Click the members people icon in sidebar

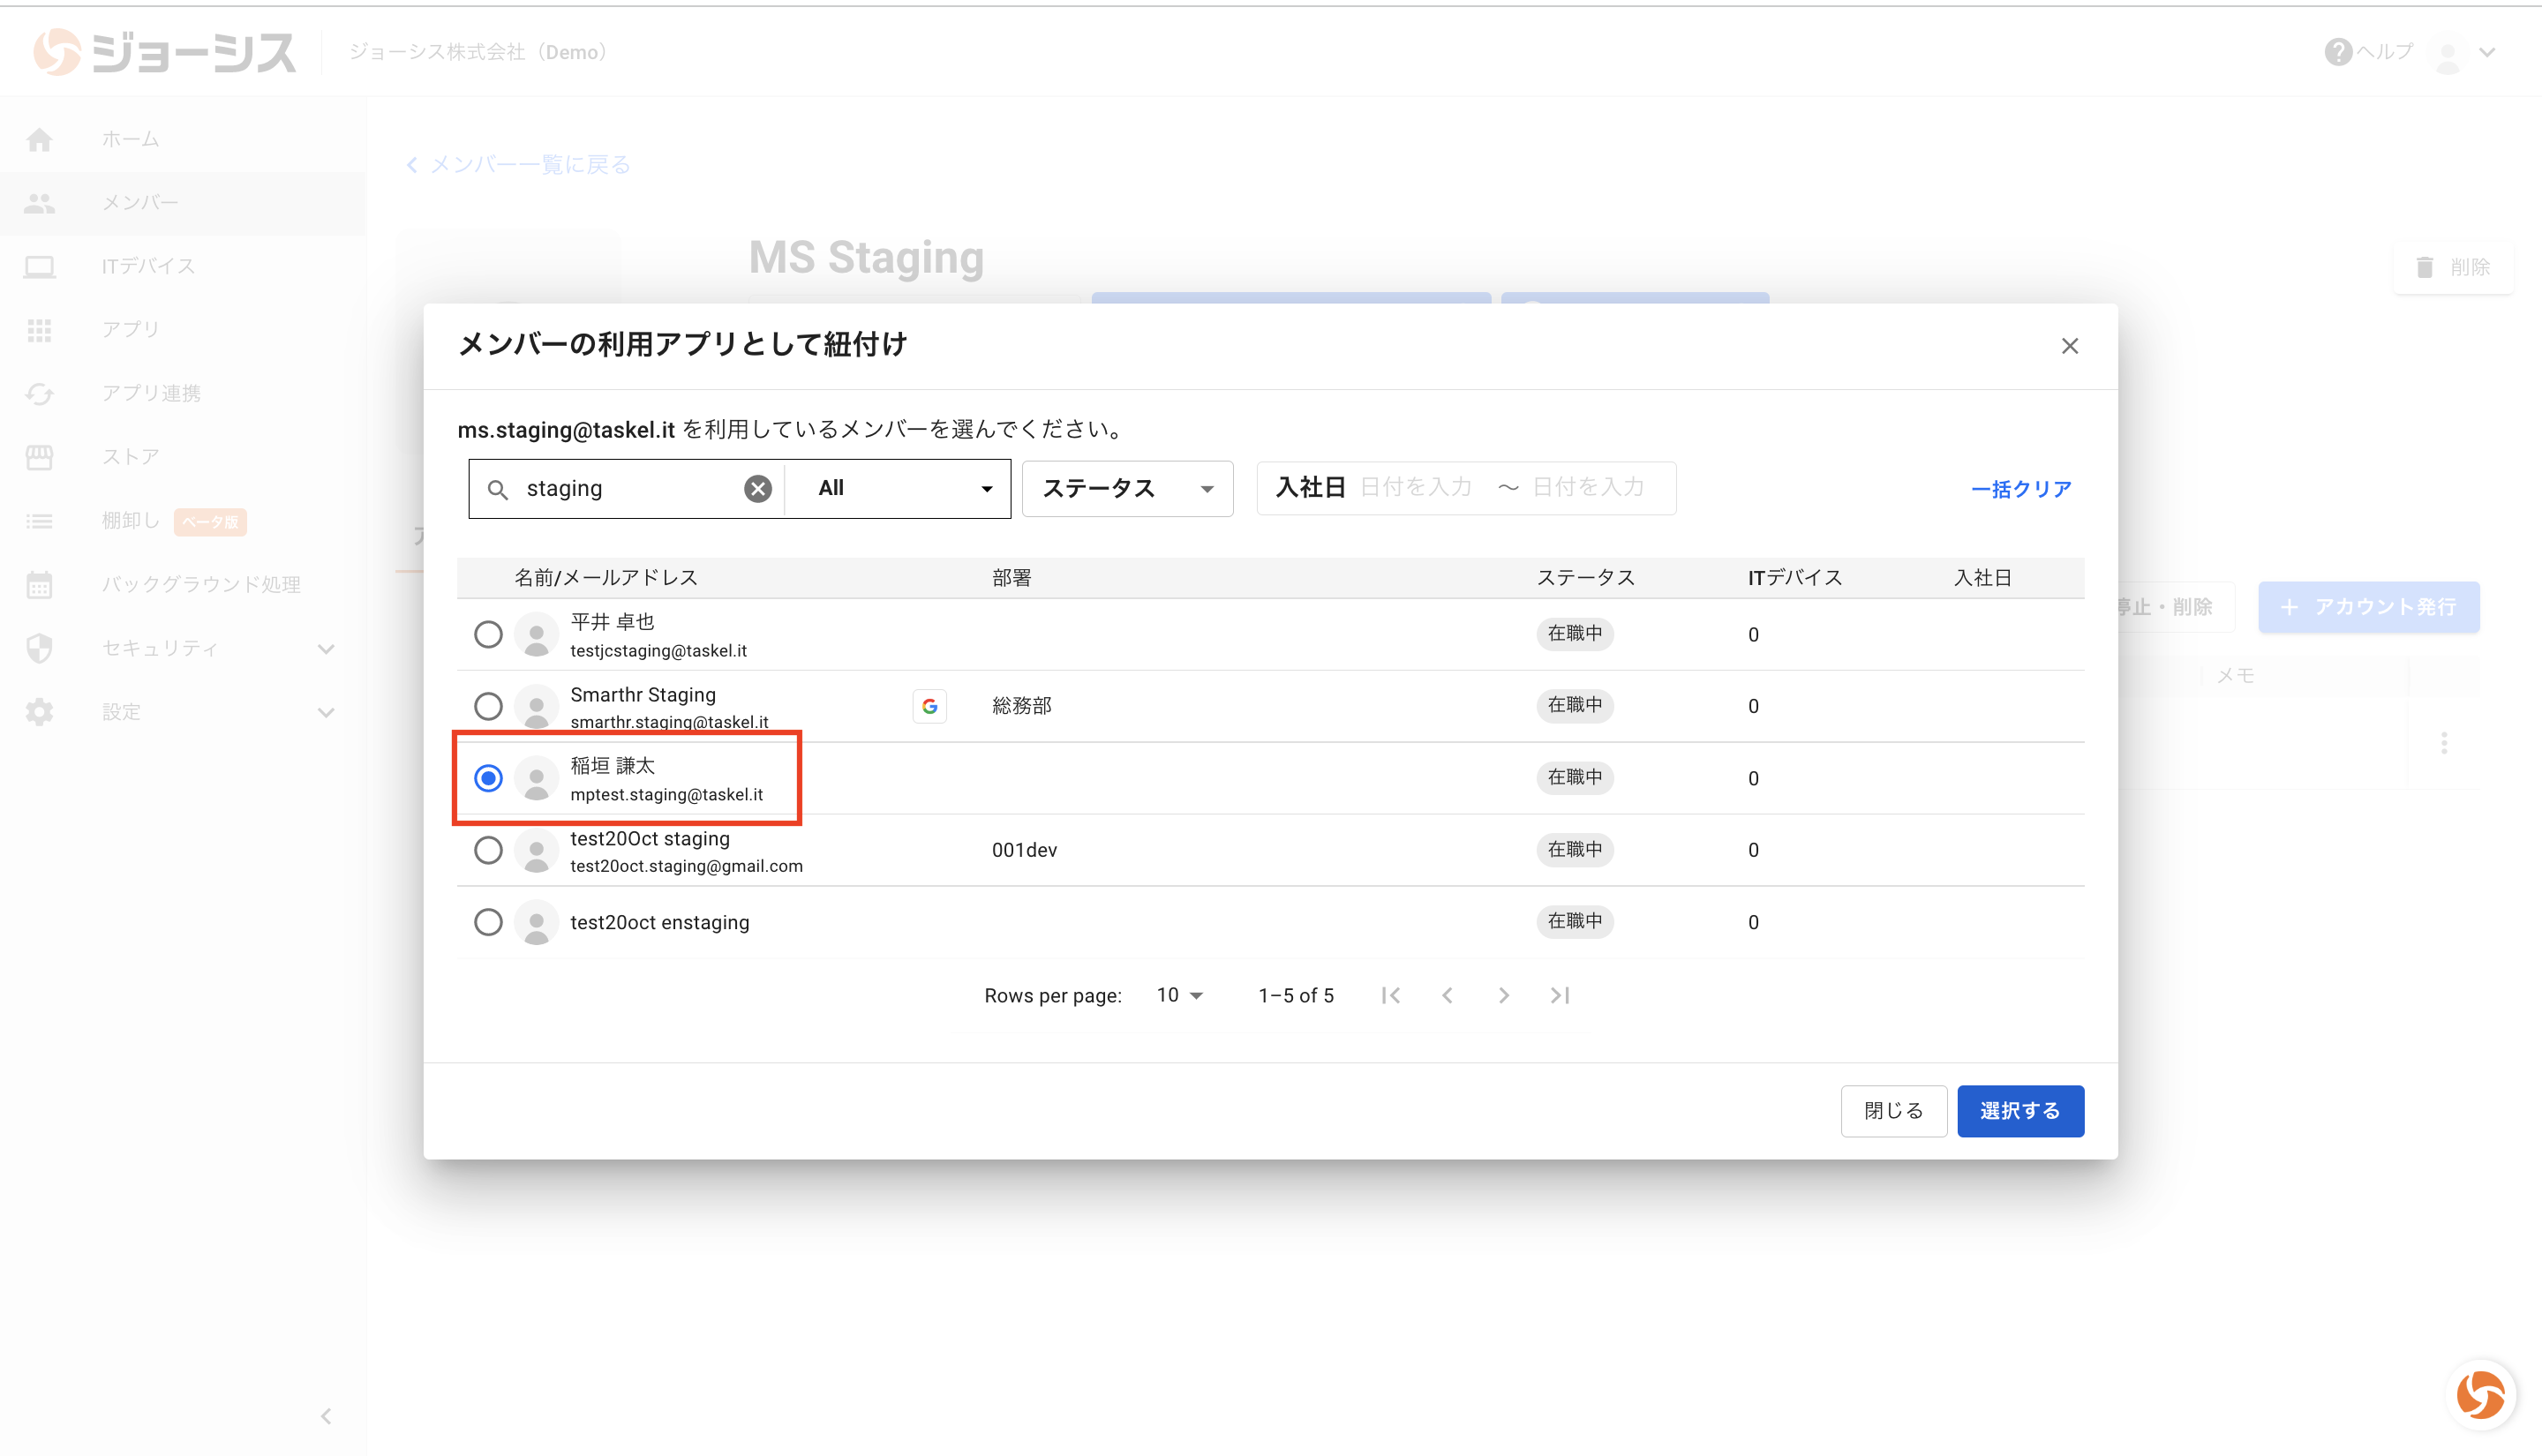(39, 203)
